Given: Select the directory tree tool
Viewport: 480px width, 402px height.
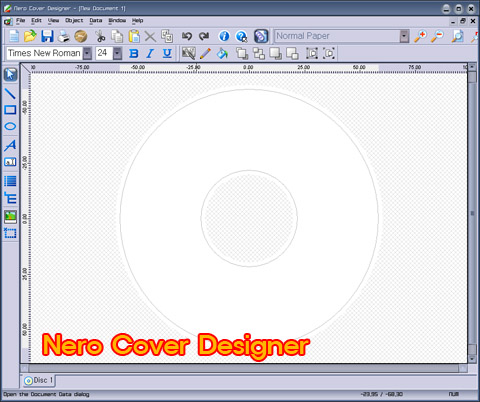Looking at the screenshot, I should 10,198.
